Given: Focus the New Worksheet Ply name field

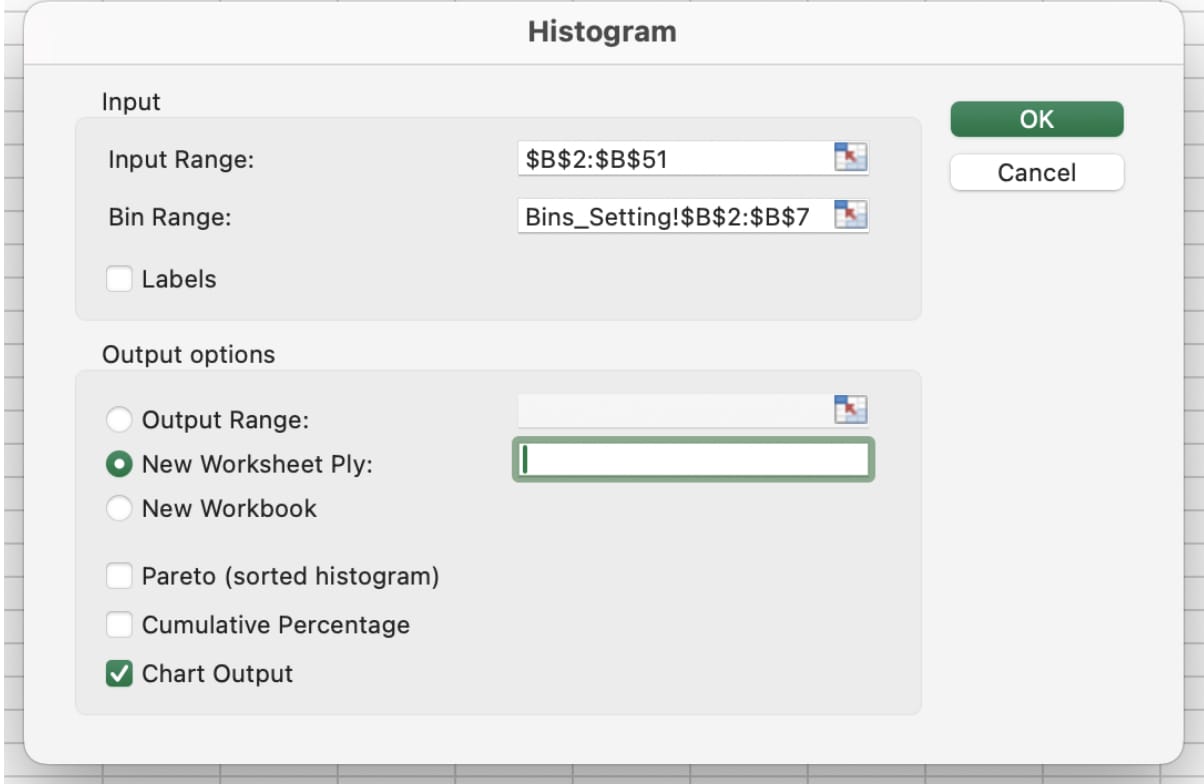Looking at the screenshot, I should pos(692,461).
